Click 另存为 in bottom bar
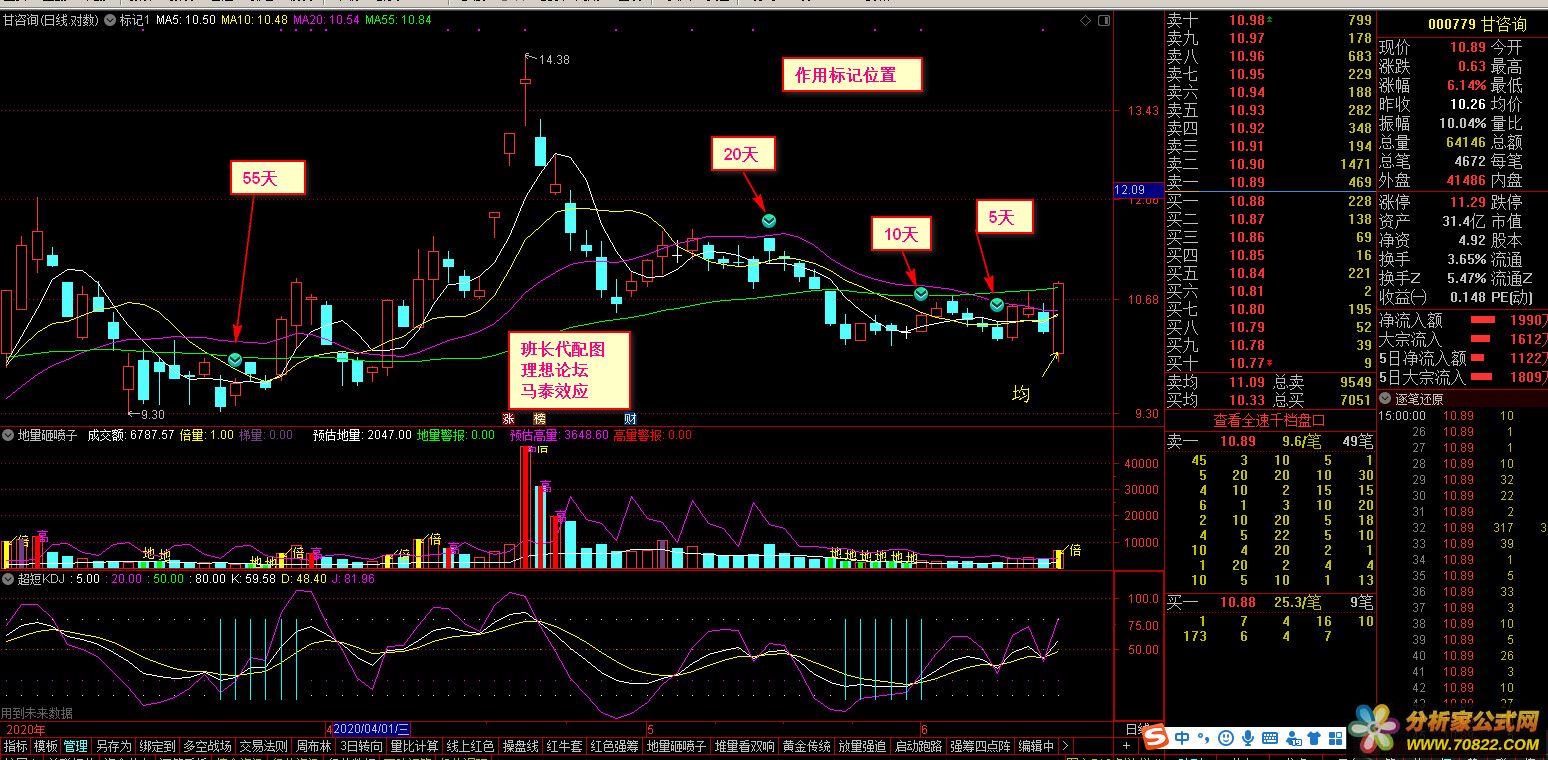 pos(113,746)
